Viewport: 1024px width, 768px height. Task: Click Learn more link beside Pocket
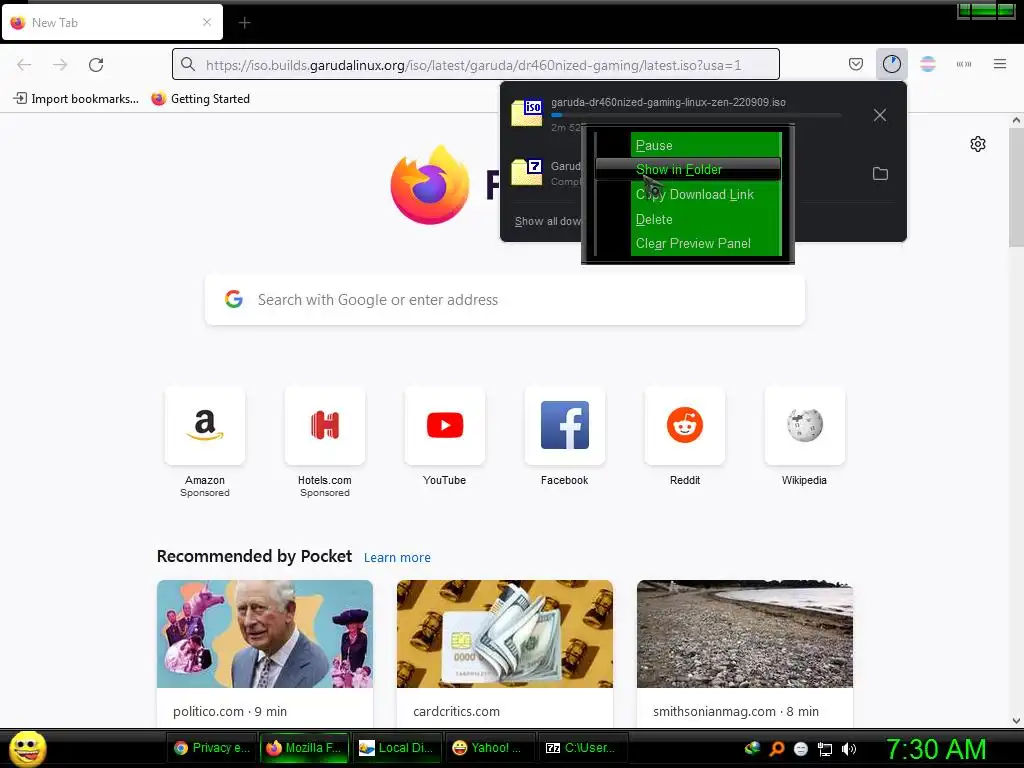pyautogui.click(x=397, y=558)
